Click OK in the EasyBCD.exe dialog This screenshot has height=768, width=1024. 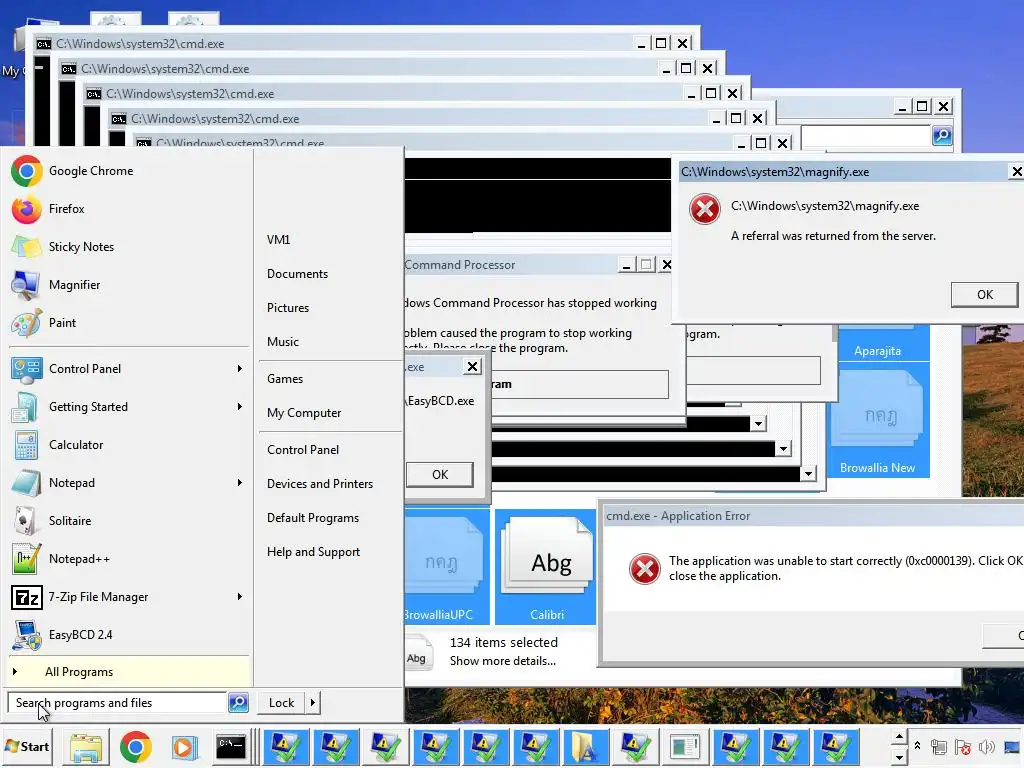(440, 475)
